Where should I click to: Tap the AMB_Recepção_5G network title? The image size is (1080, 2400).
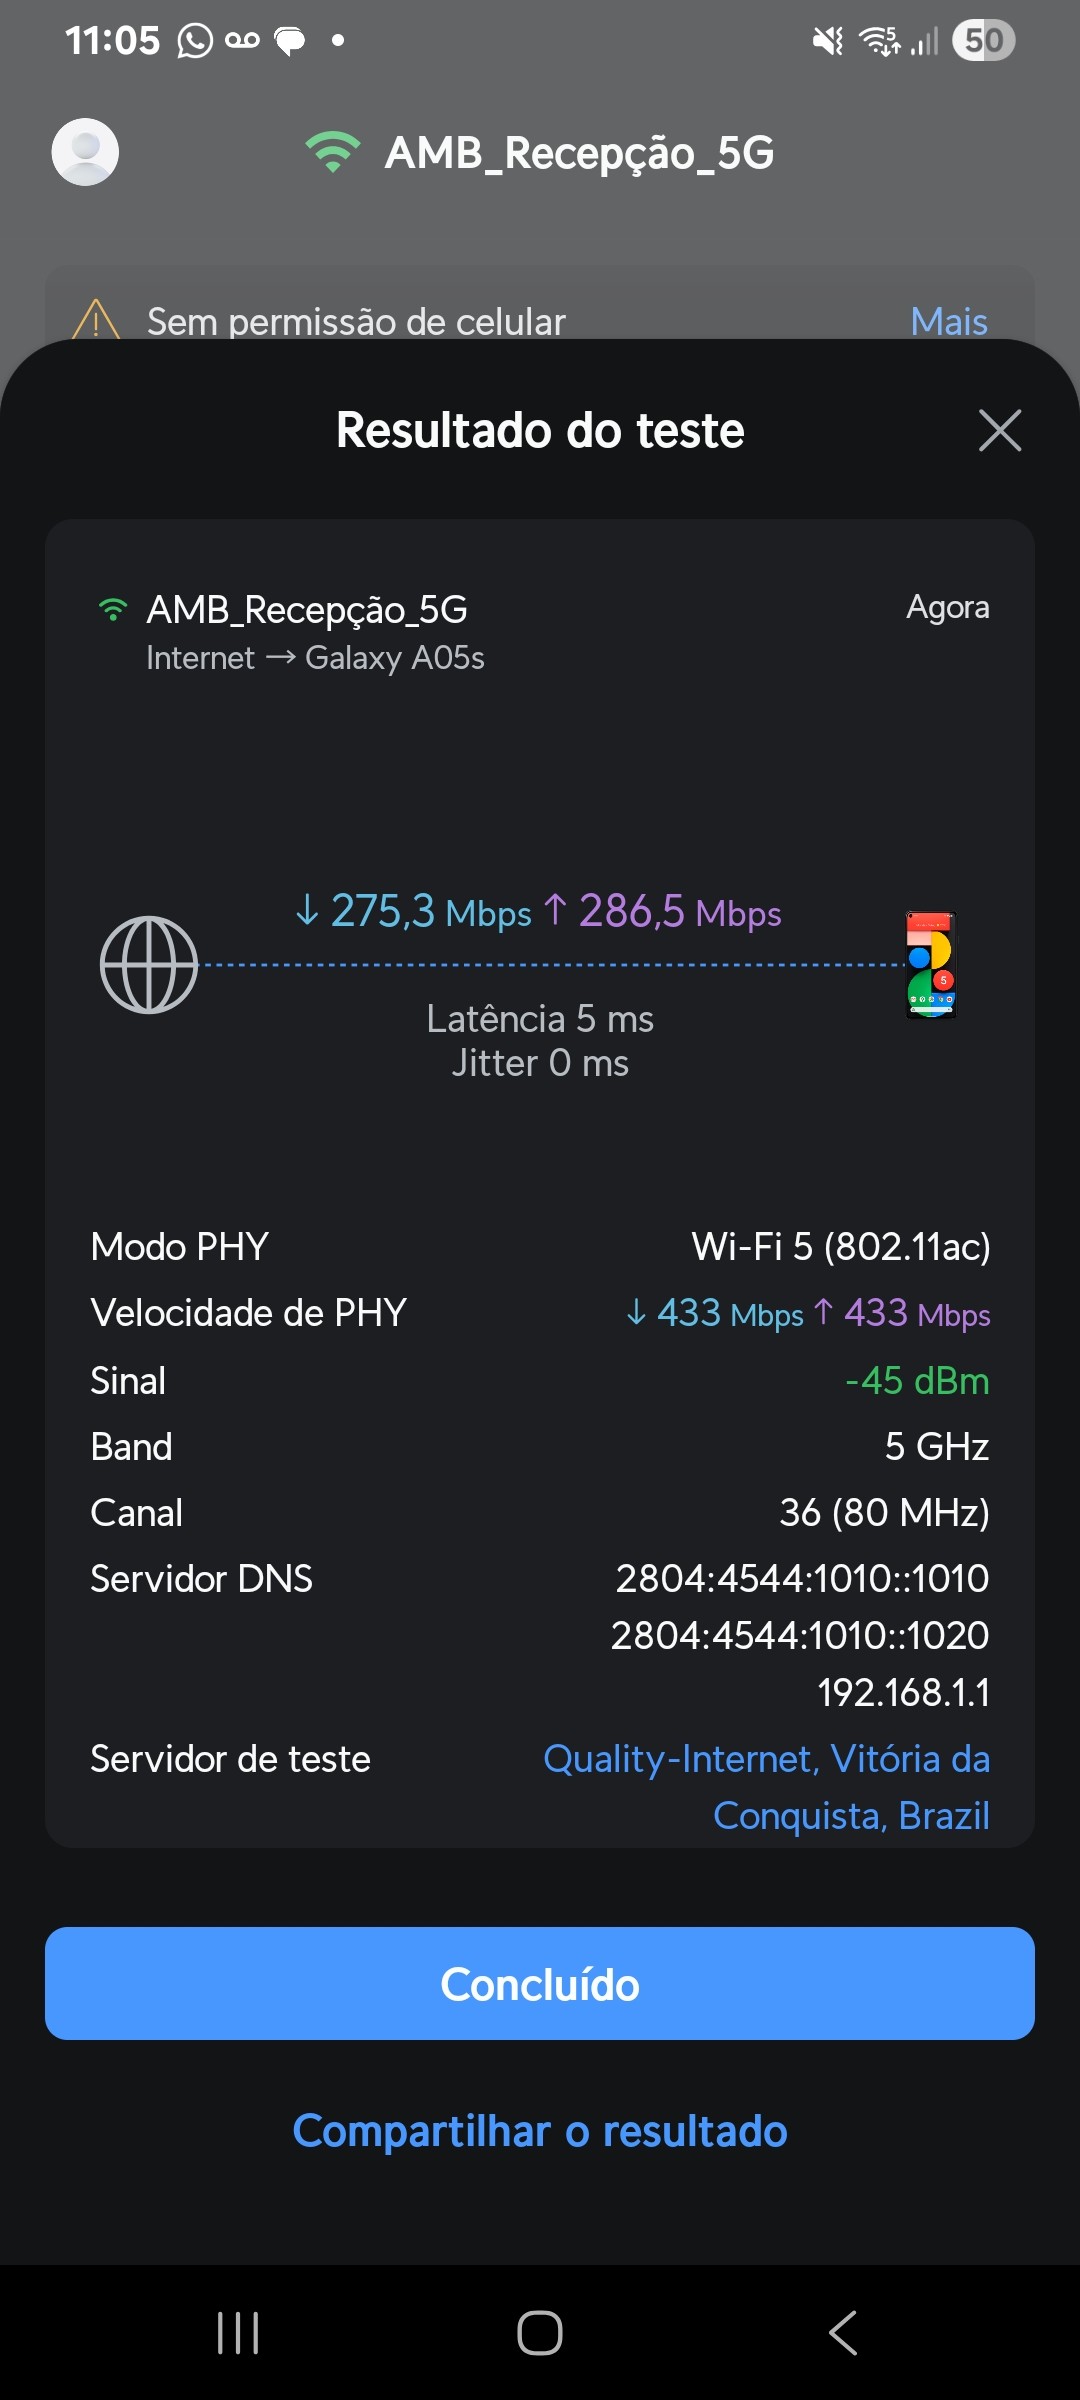(579, 153)
